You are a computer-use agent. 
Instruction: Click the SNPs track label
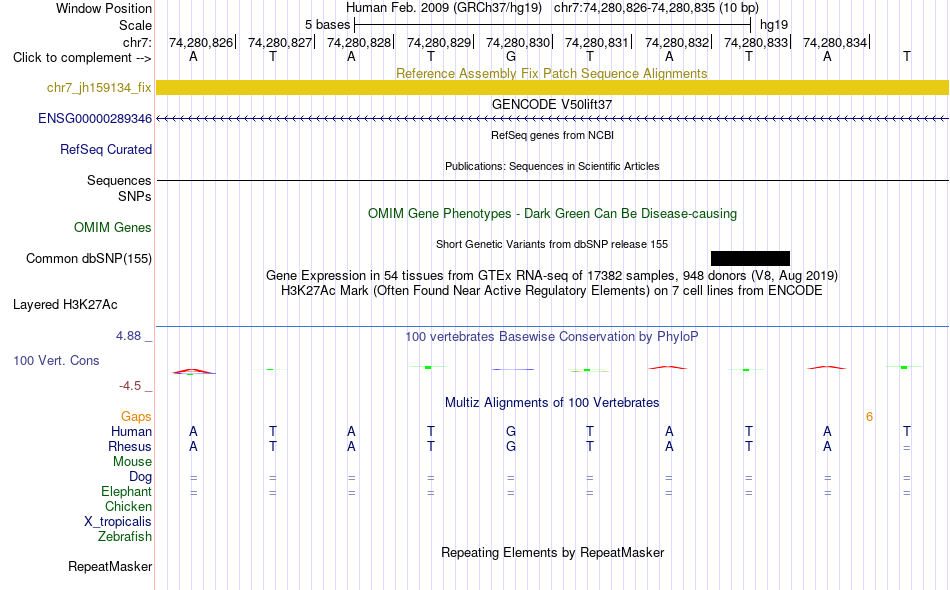pos(135,196)
